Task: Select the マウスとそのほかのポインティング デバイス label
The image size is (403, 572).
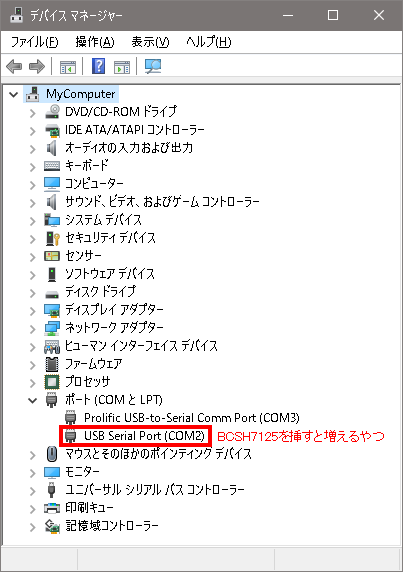Action: [x=159, y=454]
